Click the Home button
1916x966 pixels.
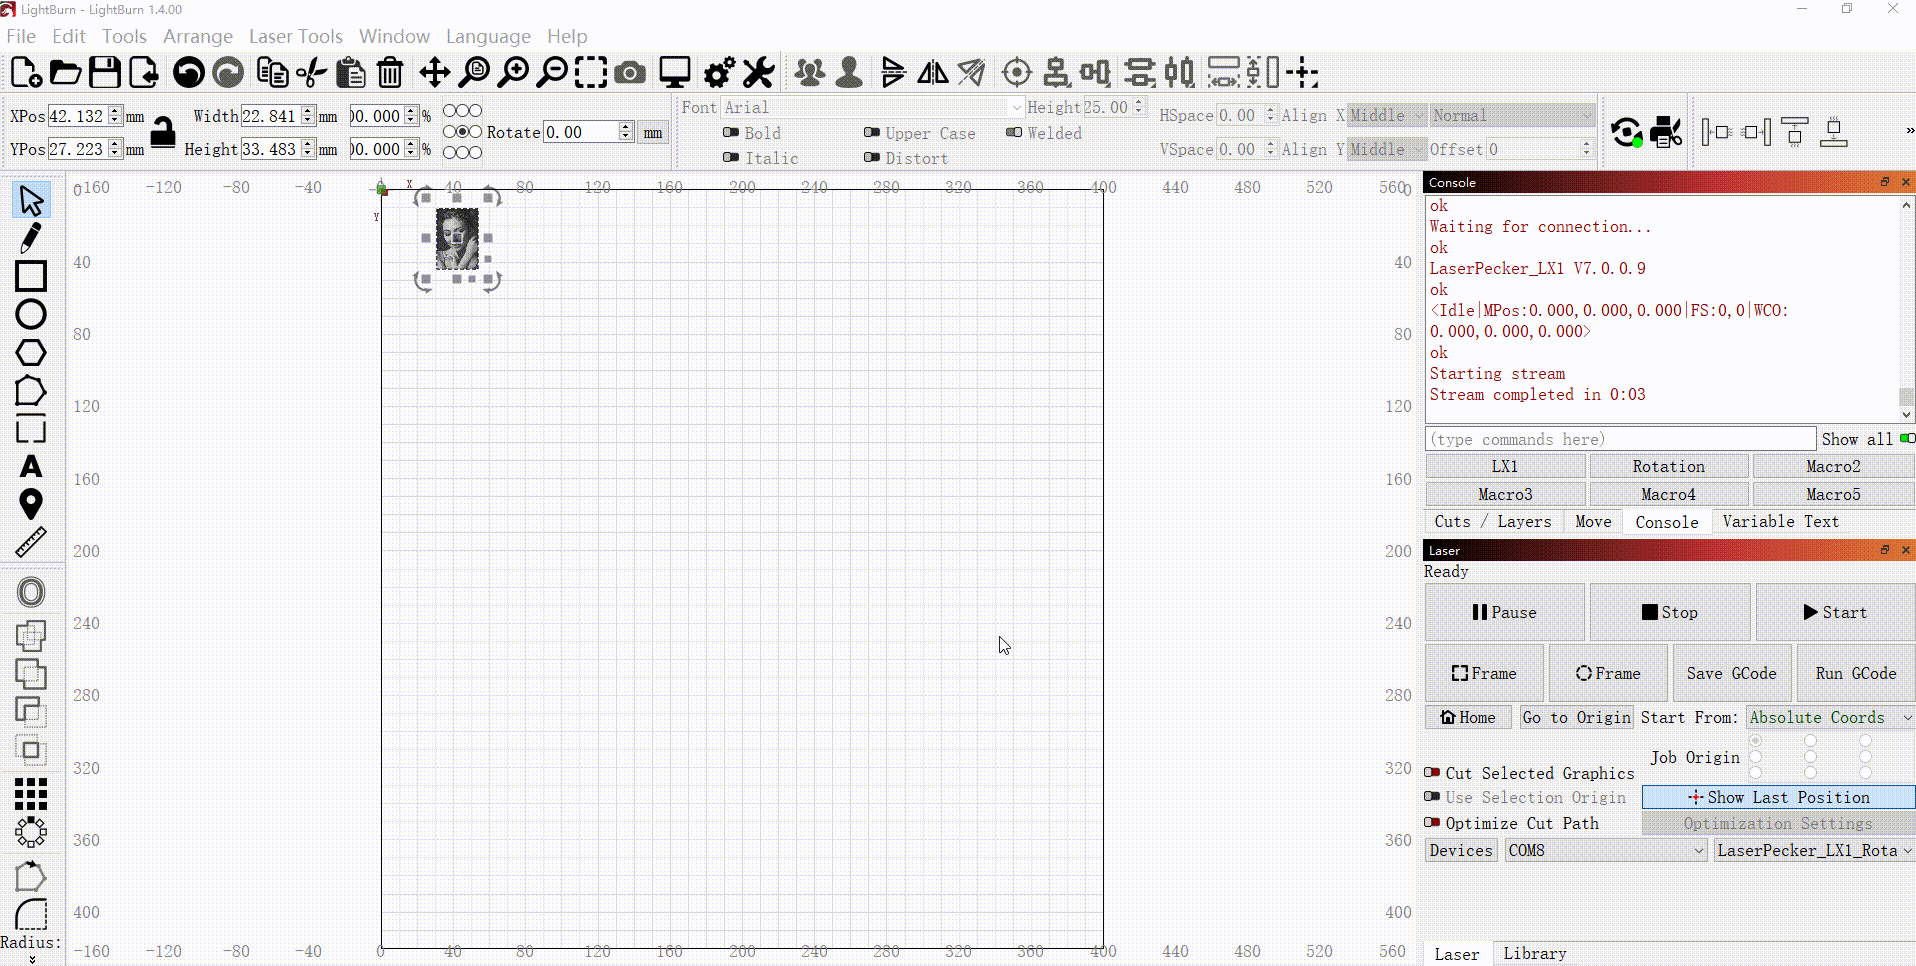click(x=1469, y=717)
